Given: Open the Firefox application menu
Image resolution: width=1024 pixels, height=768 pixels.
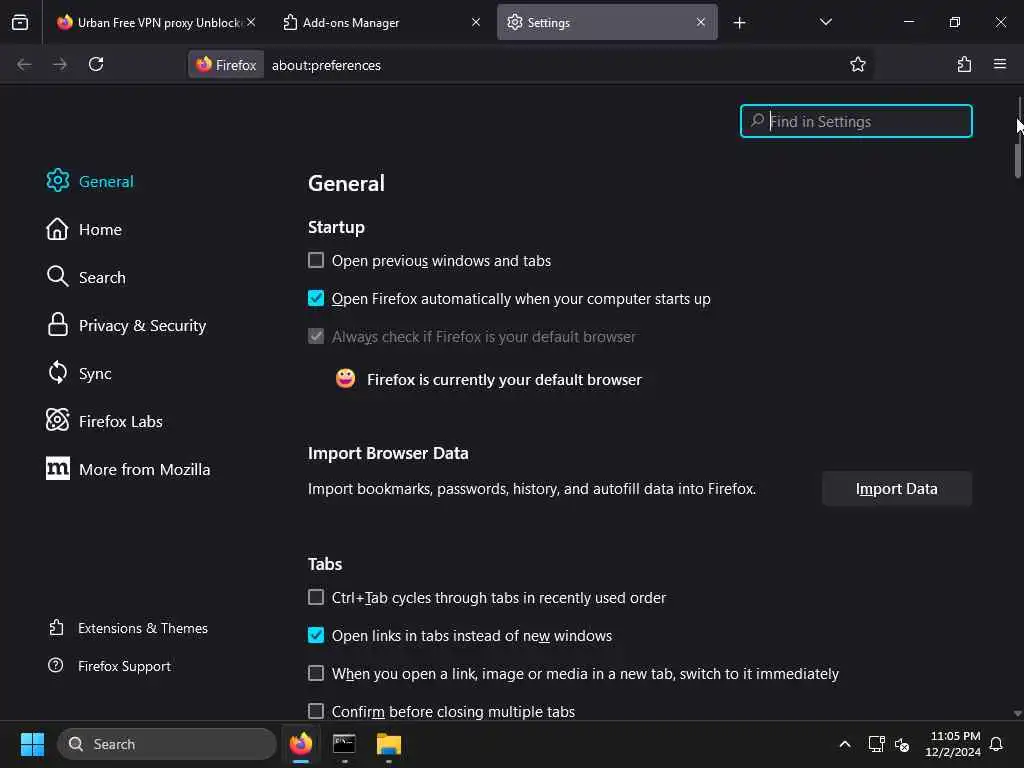Looking at the screenshot, I should [1000, 64].
